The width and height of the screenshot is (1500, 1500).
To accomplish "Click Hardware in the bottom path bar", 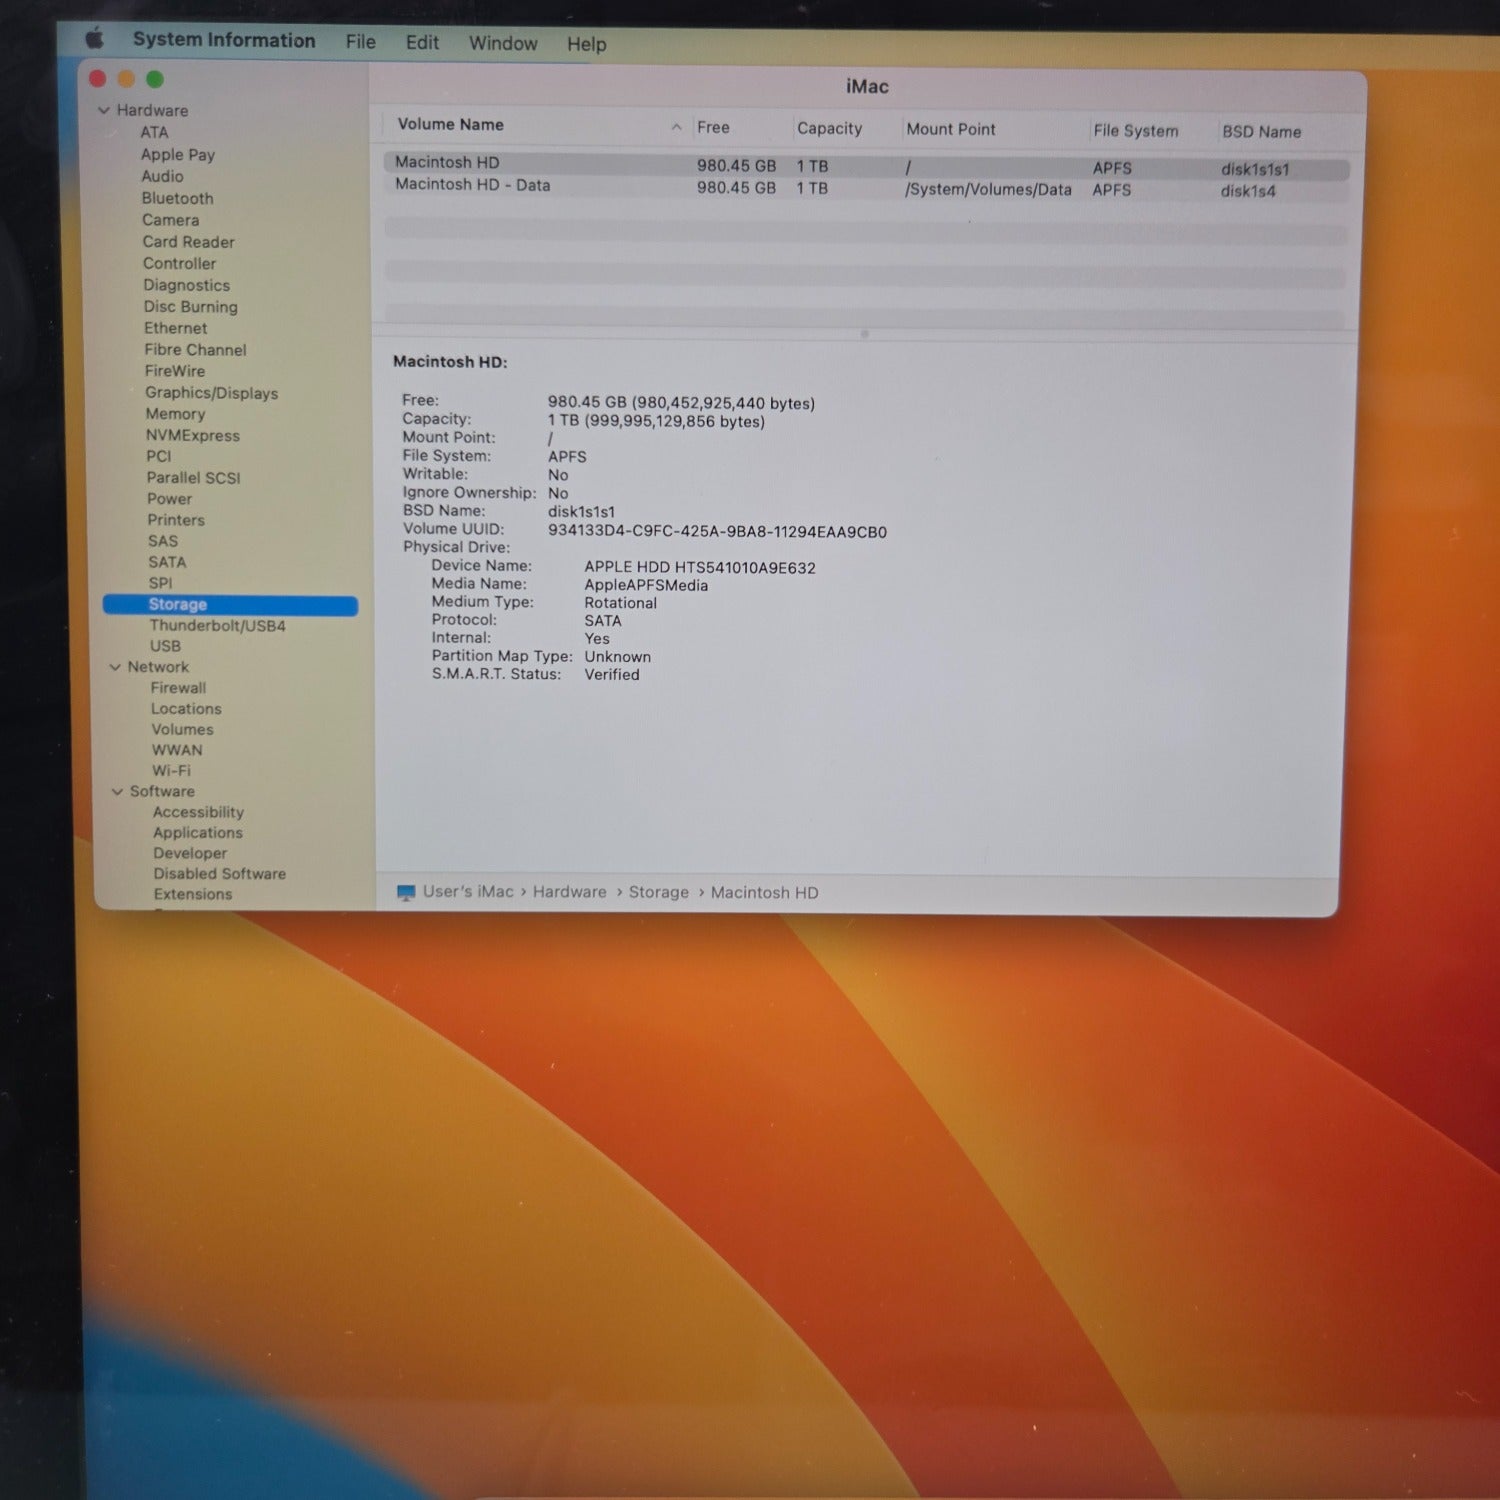I will [x=569, y=892].
